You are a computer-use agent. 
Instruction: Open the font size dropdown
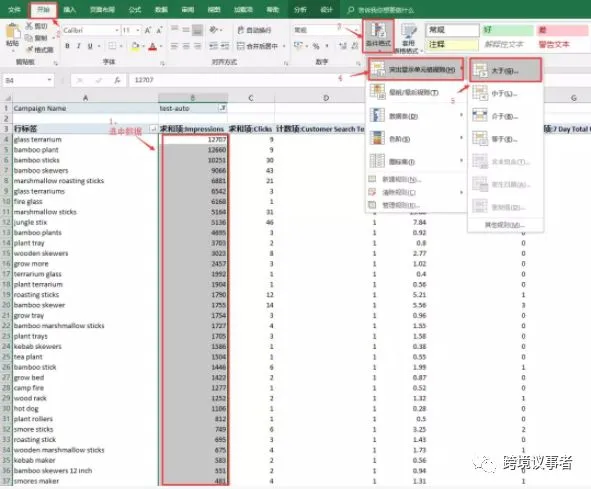138,30
